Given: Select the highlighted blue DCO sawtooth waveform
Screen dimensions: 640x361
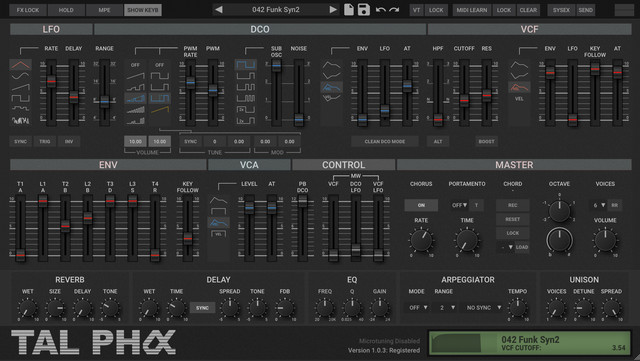Looking at the screenshot, I should click(x=136, y=98).
